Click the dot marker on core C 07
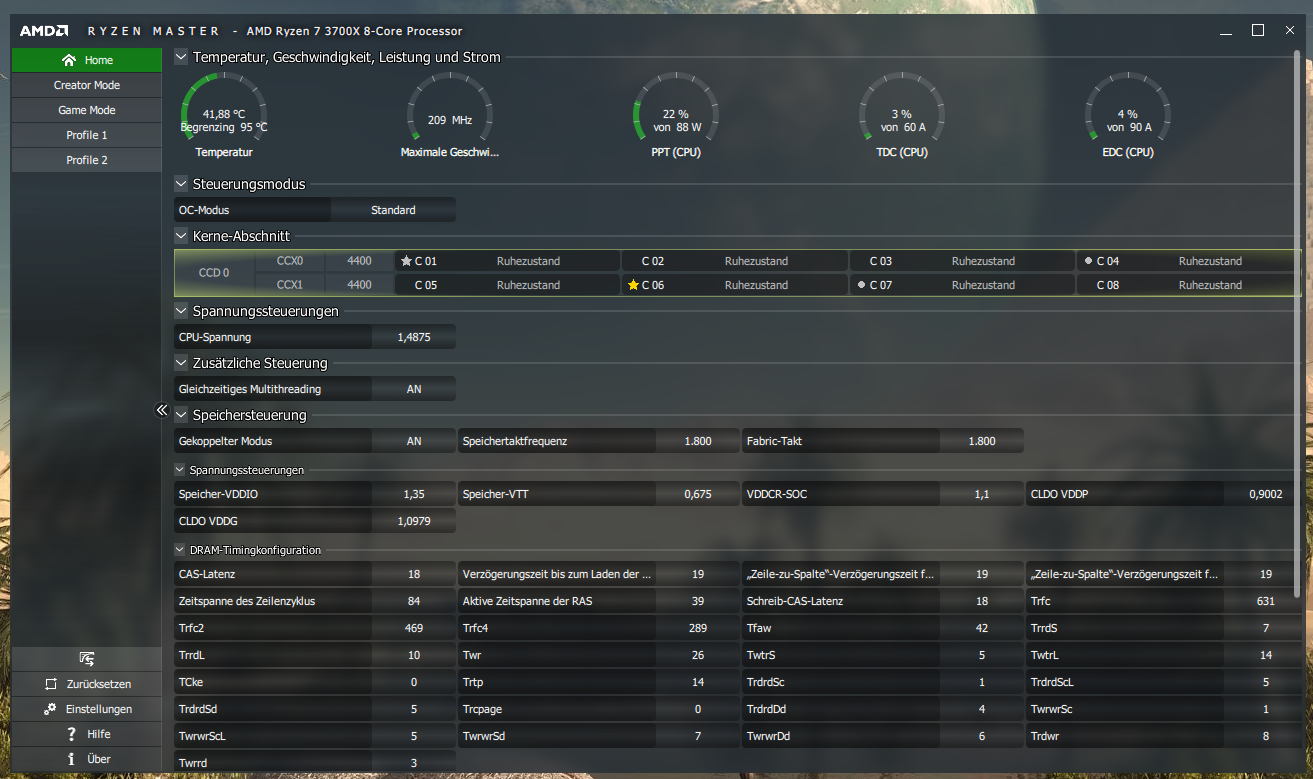Screen dimensions: 1313x779 coord(861,285)
